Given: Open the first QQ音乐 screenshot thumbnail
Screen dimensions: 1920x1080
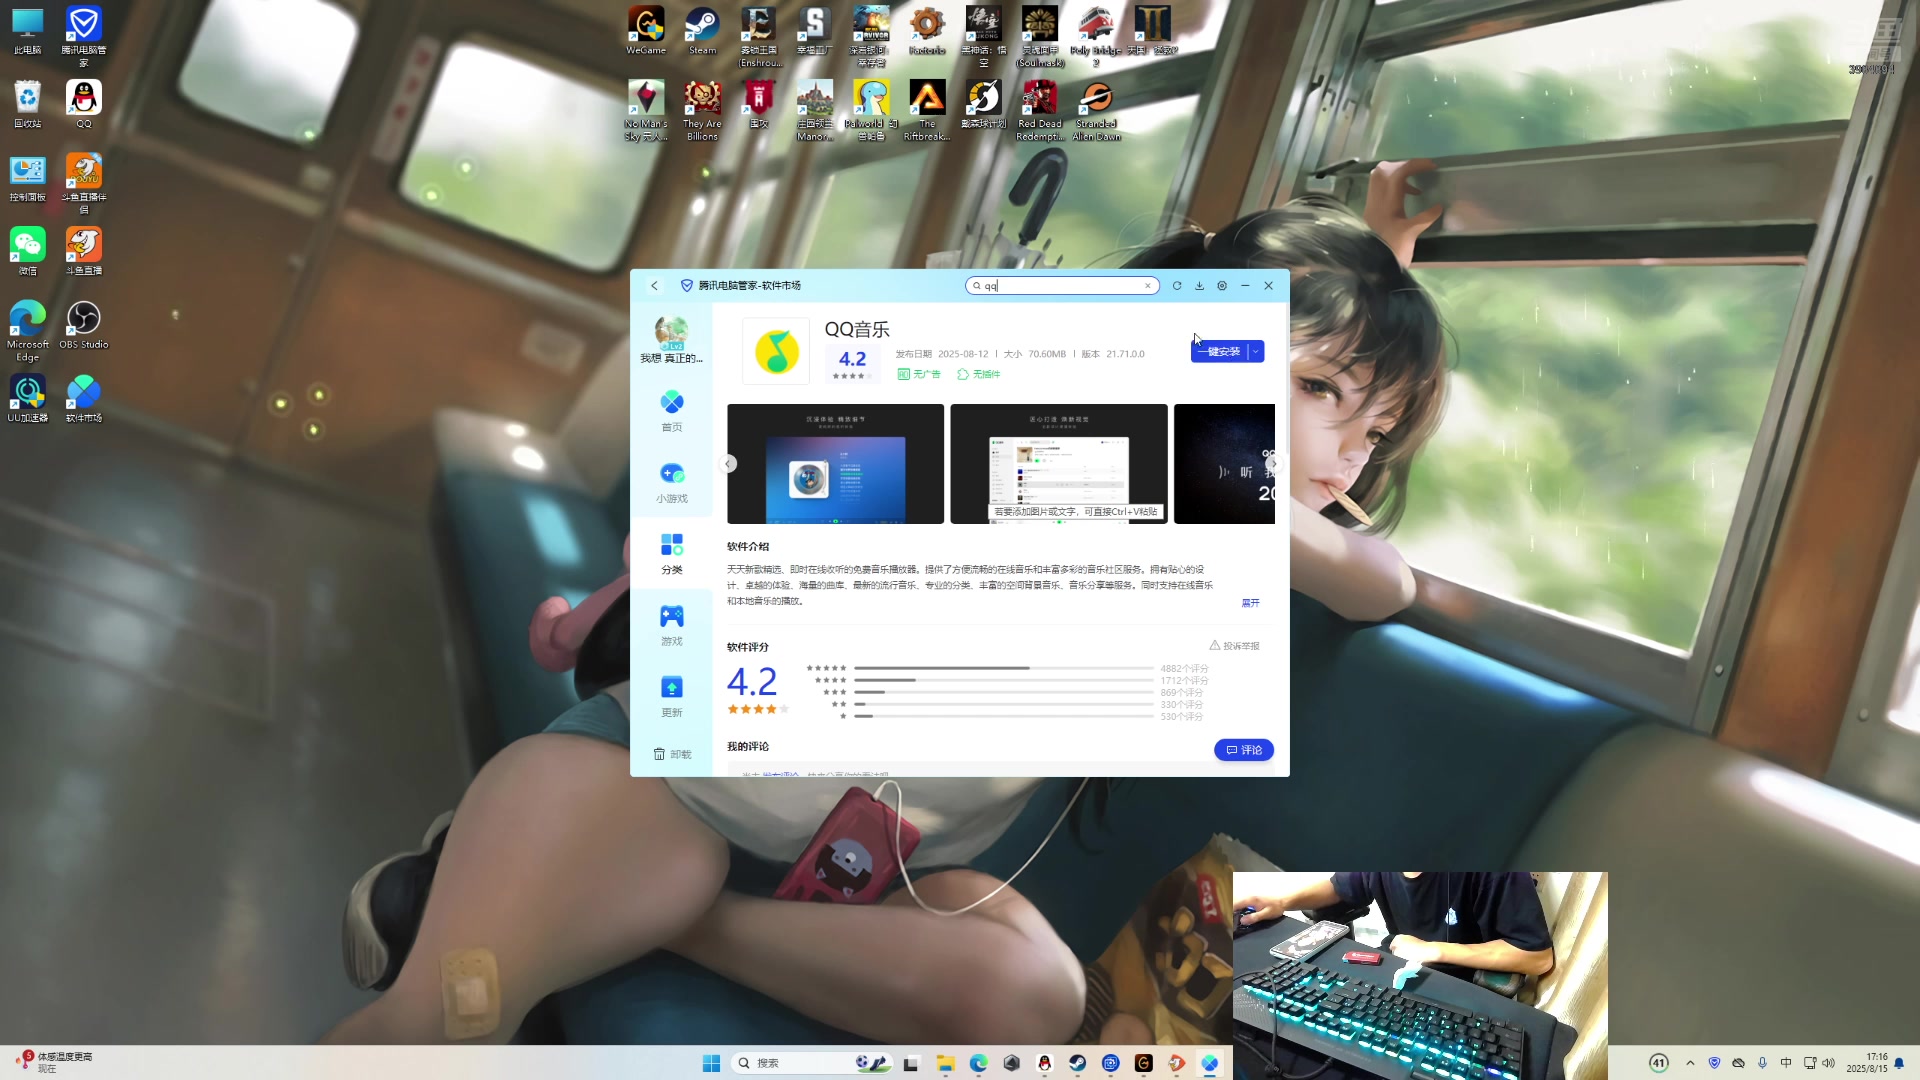Looking at the screenshot, I should [835, 464].
